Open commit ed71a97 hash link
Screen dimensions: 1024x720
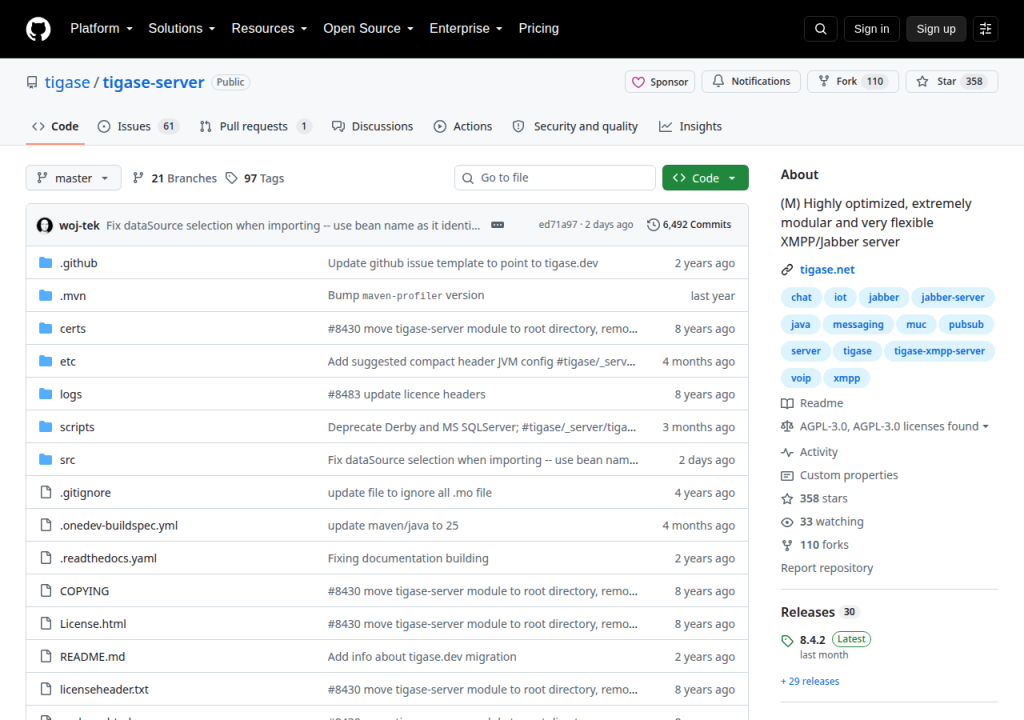coord(558,225)
